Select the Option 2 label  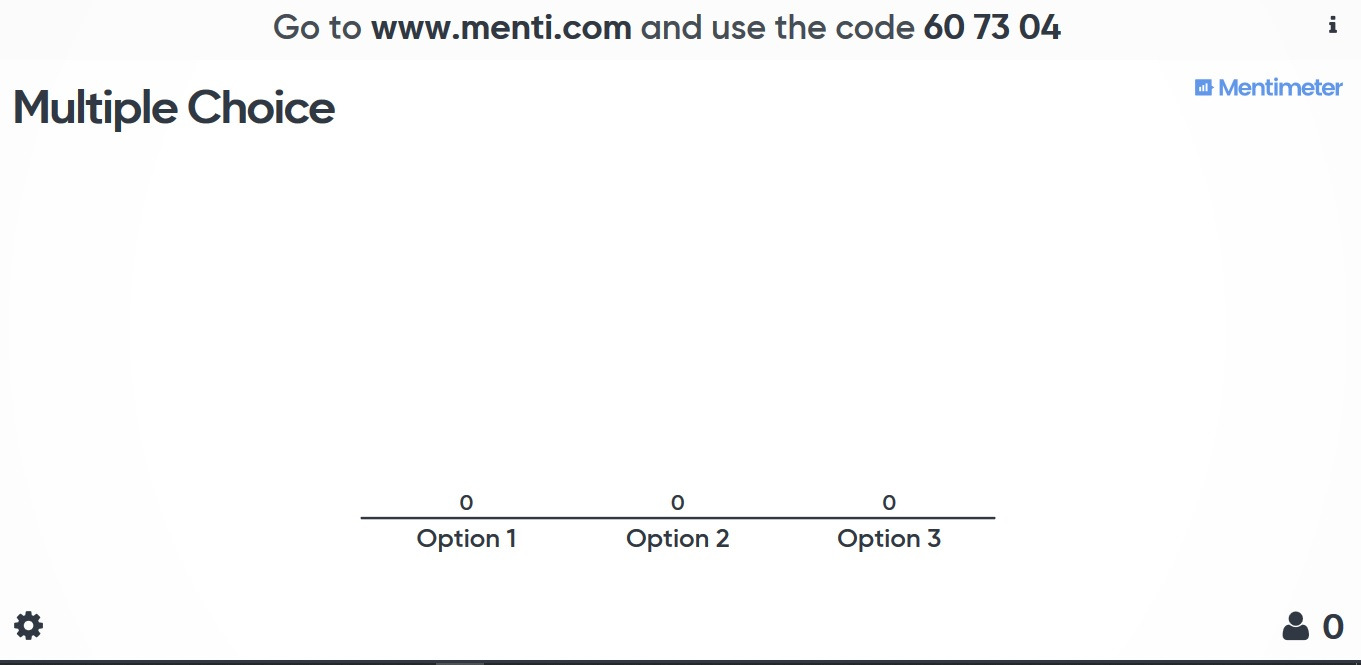[x=677, y=539]
